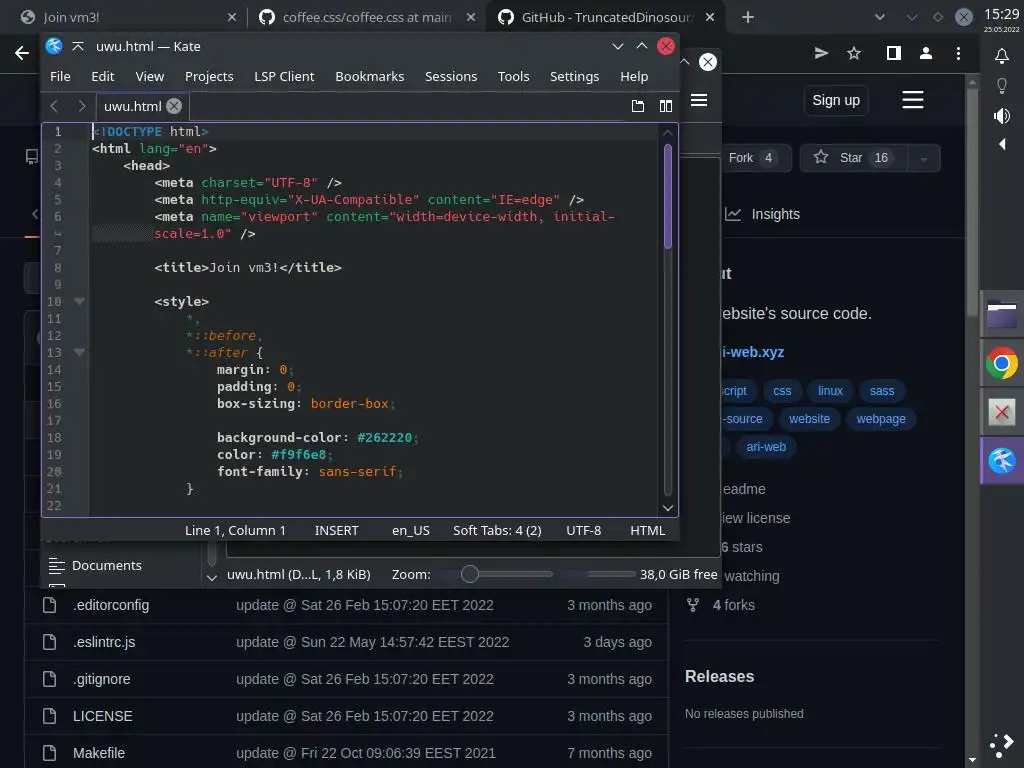Screen dimensions: 1024x768
Task: Open the dropdown arrow next to Star 16
Action: click(x=923, y=158)
